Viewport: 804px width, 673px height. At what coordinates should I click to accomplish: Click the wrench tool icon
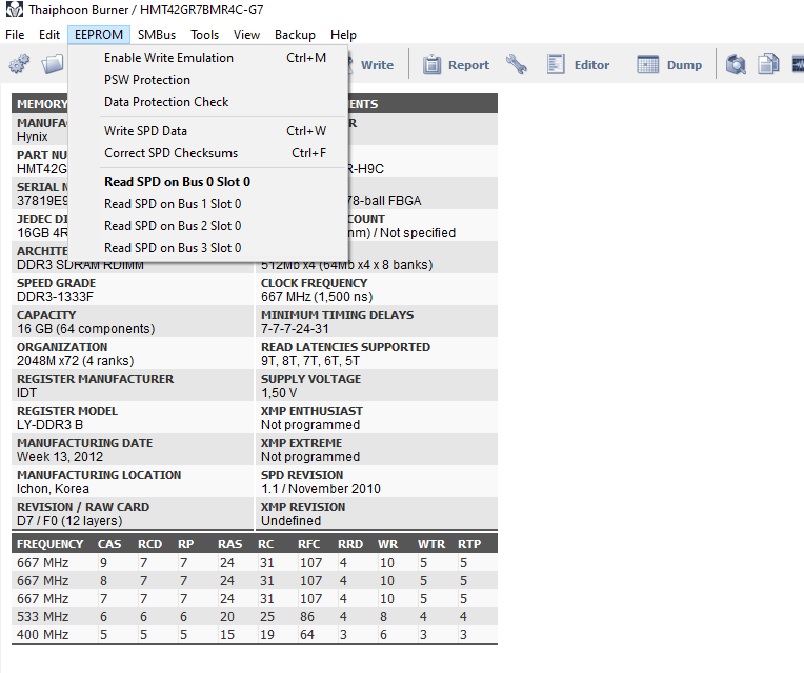tap(516, 65)
